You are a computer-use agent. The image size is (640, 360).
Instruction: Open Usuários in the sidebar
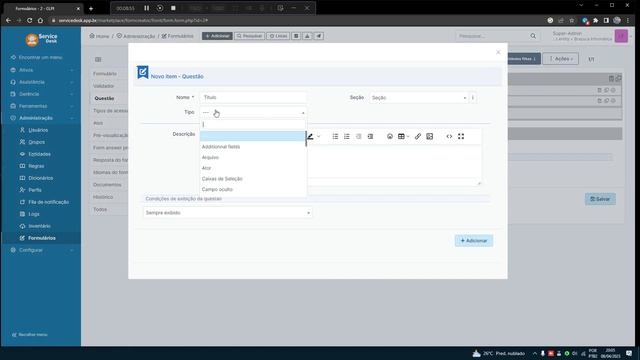[x=38, y=130]
